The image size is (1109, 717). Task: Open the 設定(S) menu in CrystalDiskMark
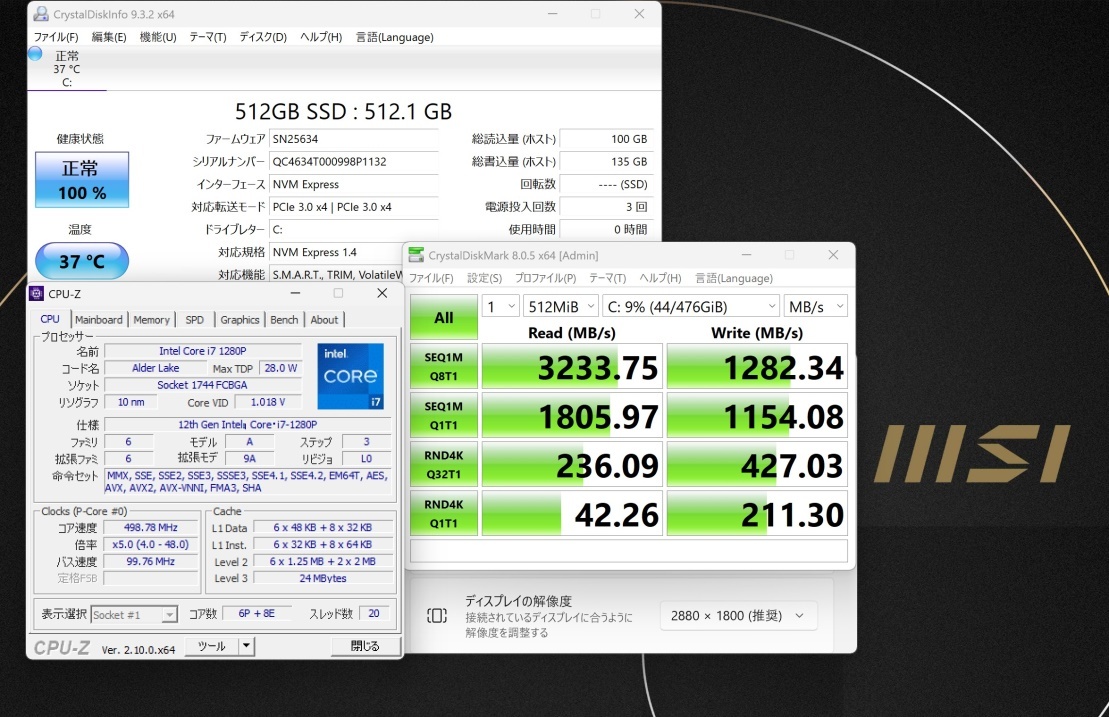coord(484,278)
